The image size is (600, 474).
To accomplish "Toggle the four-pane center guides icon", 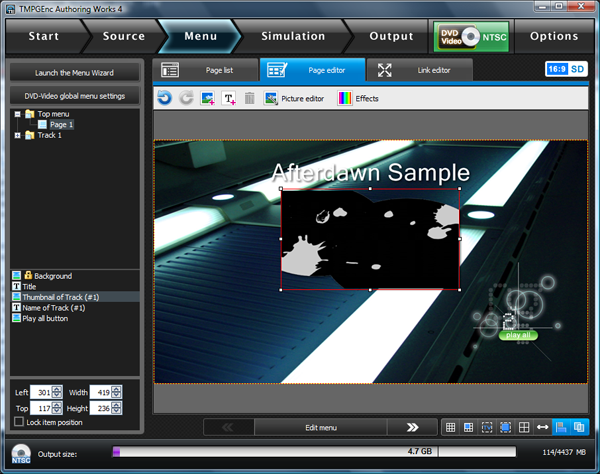I will click(524, 427).
